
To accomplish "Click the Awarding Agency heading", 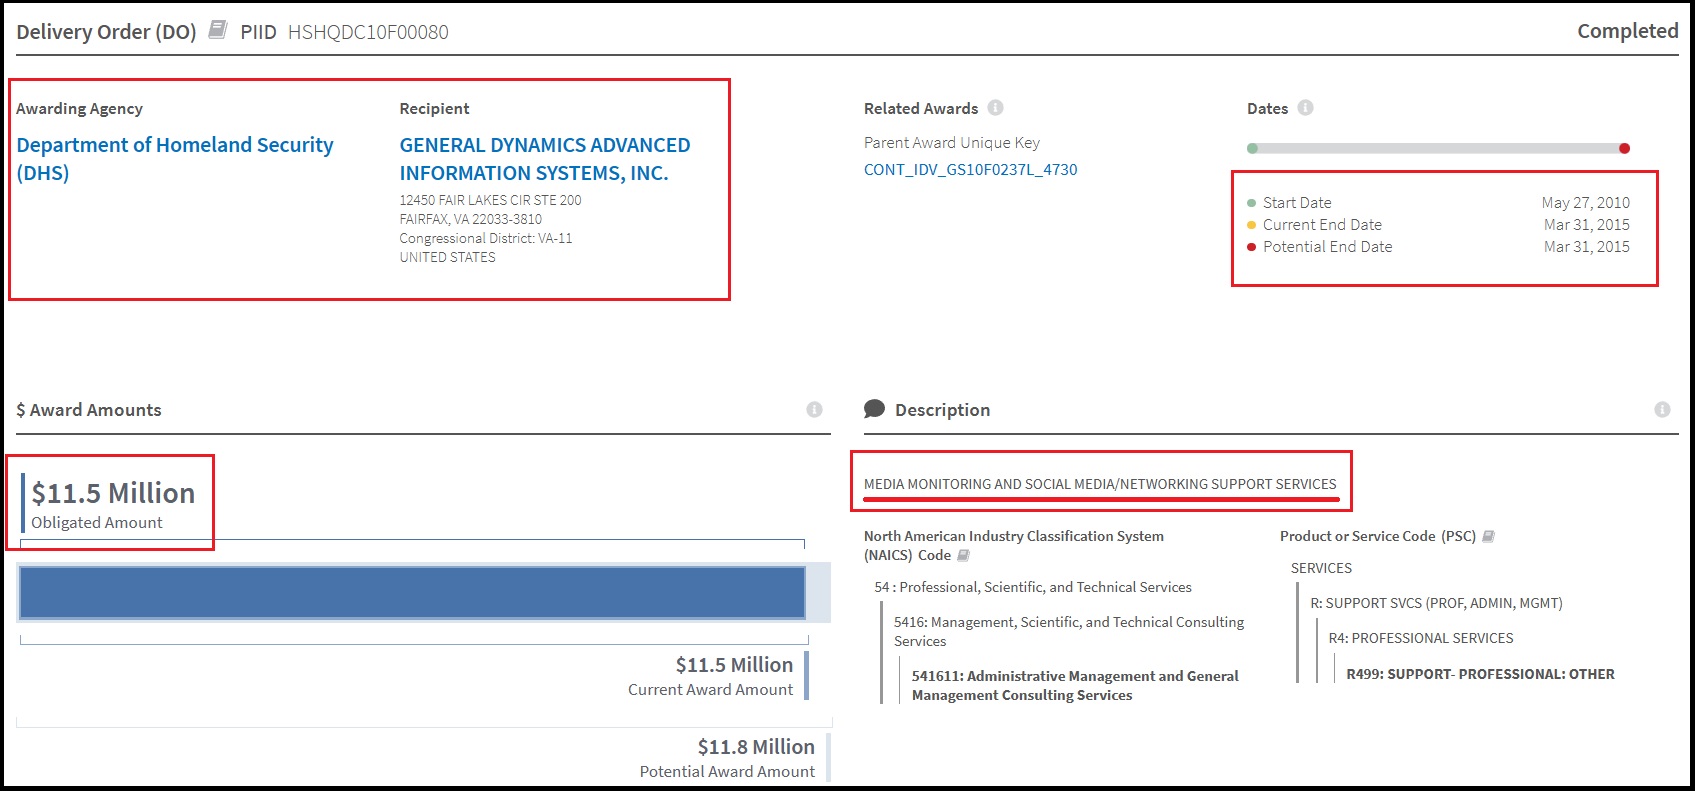I will [79, 108].
